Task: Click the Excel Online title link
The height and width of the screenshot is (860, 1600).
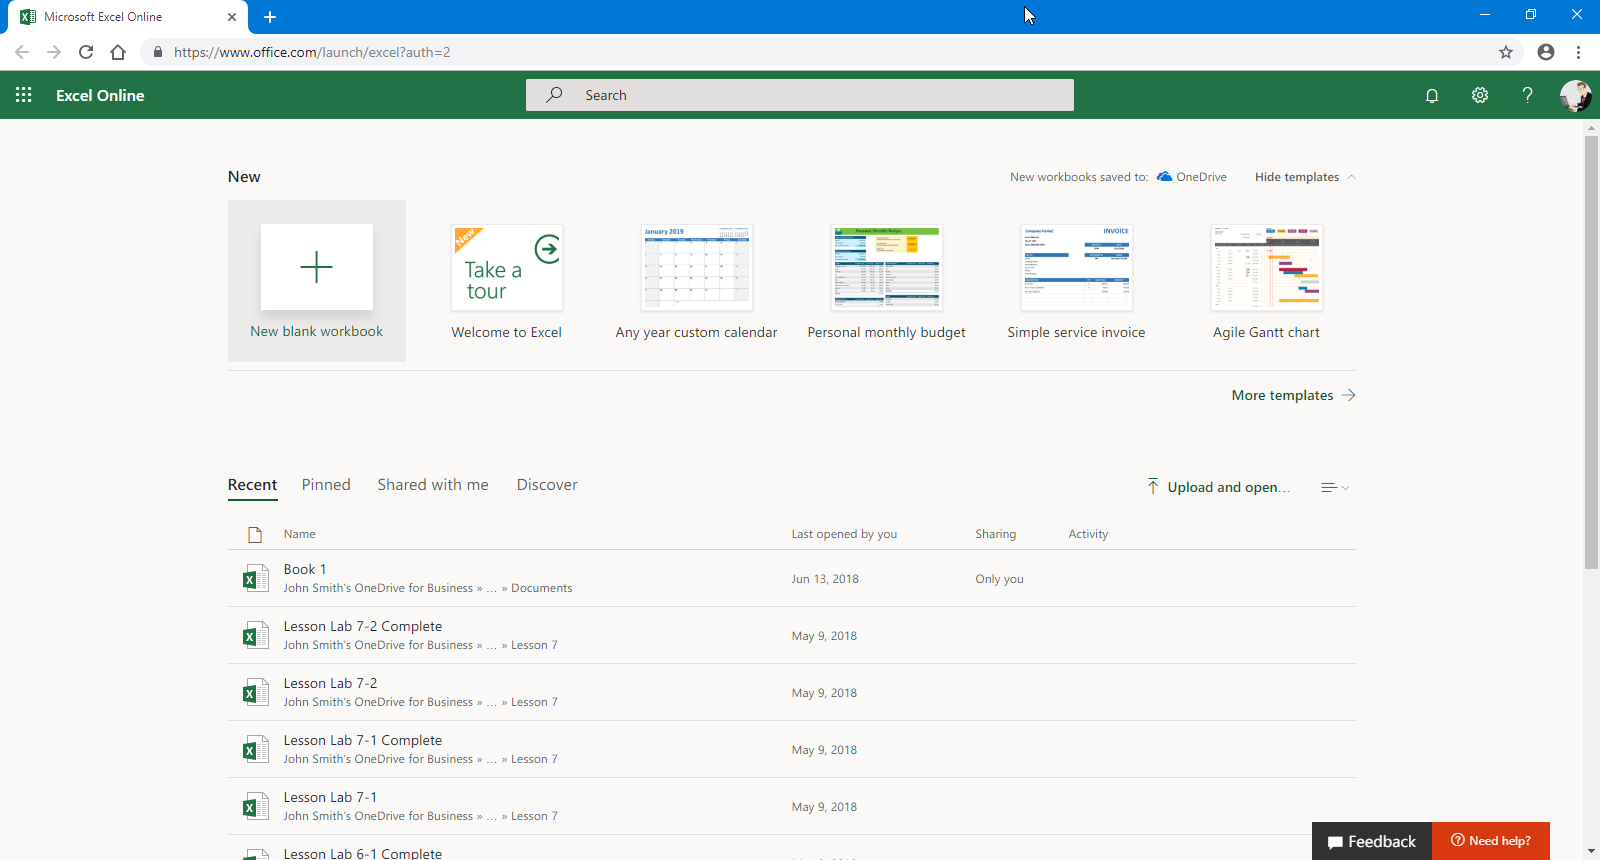Action: tap(100, 95)
